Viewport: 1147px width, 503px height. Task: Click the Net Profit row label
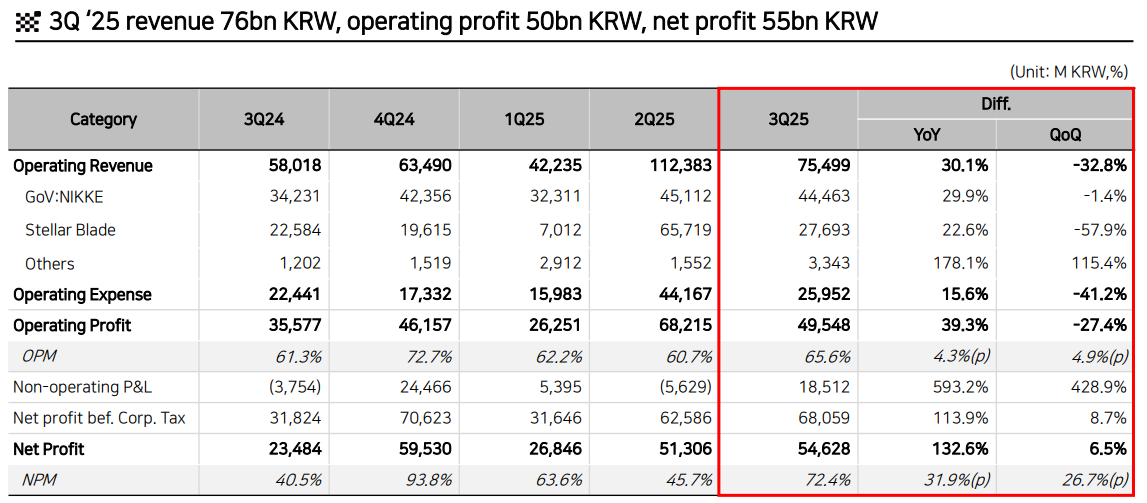tap(48, 450)
